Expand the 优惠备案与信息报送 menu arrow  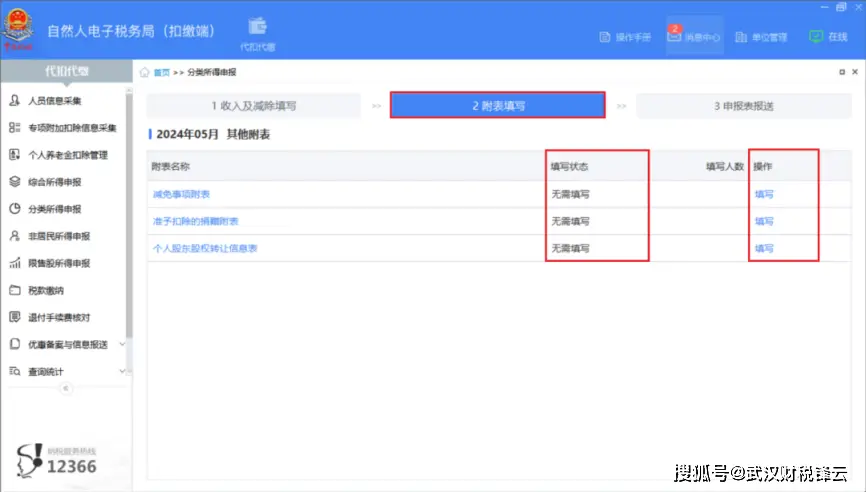[122, 344]
